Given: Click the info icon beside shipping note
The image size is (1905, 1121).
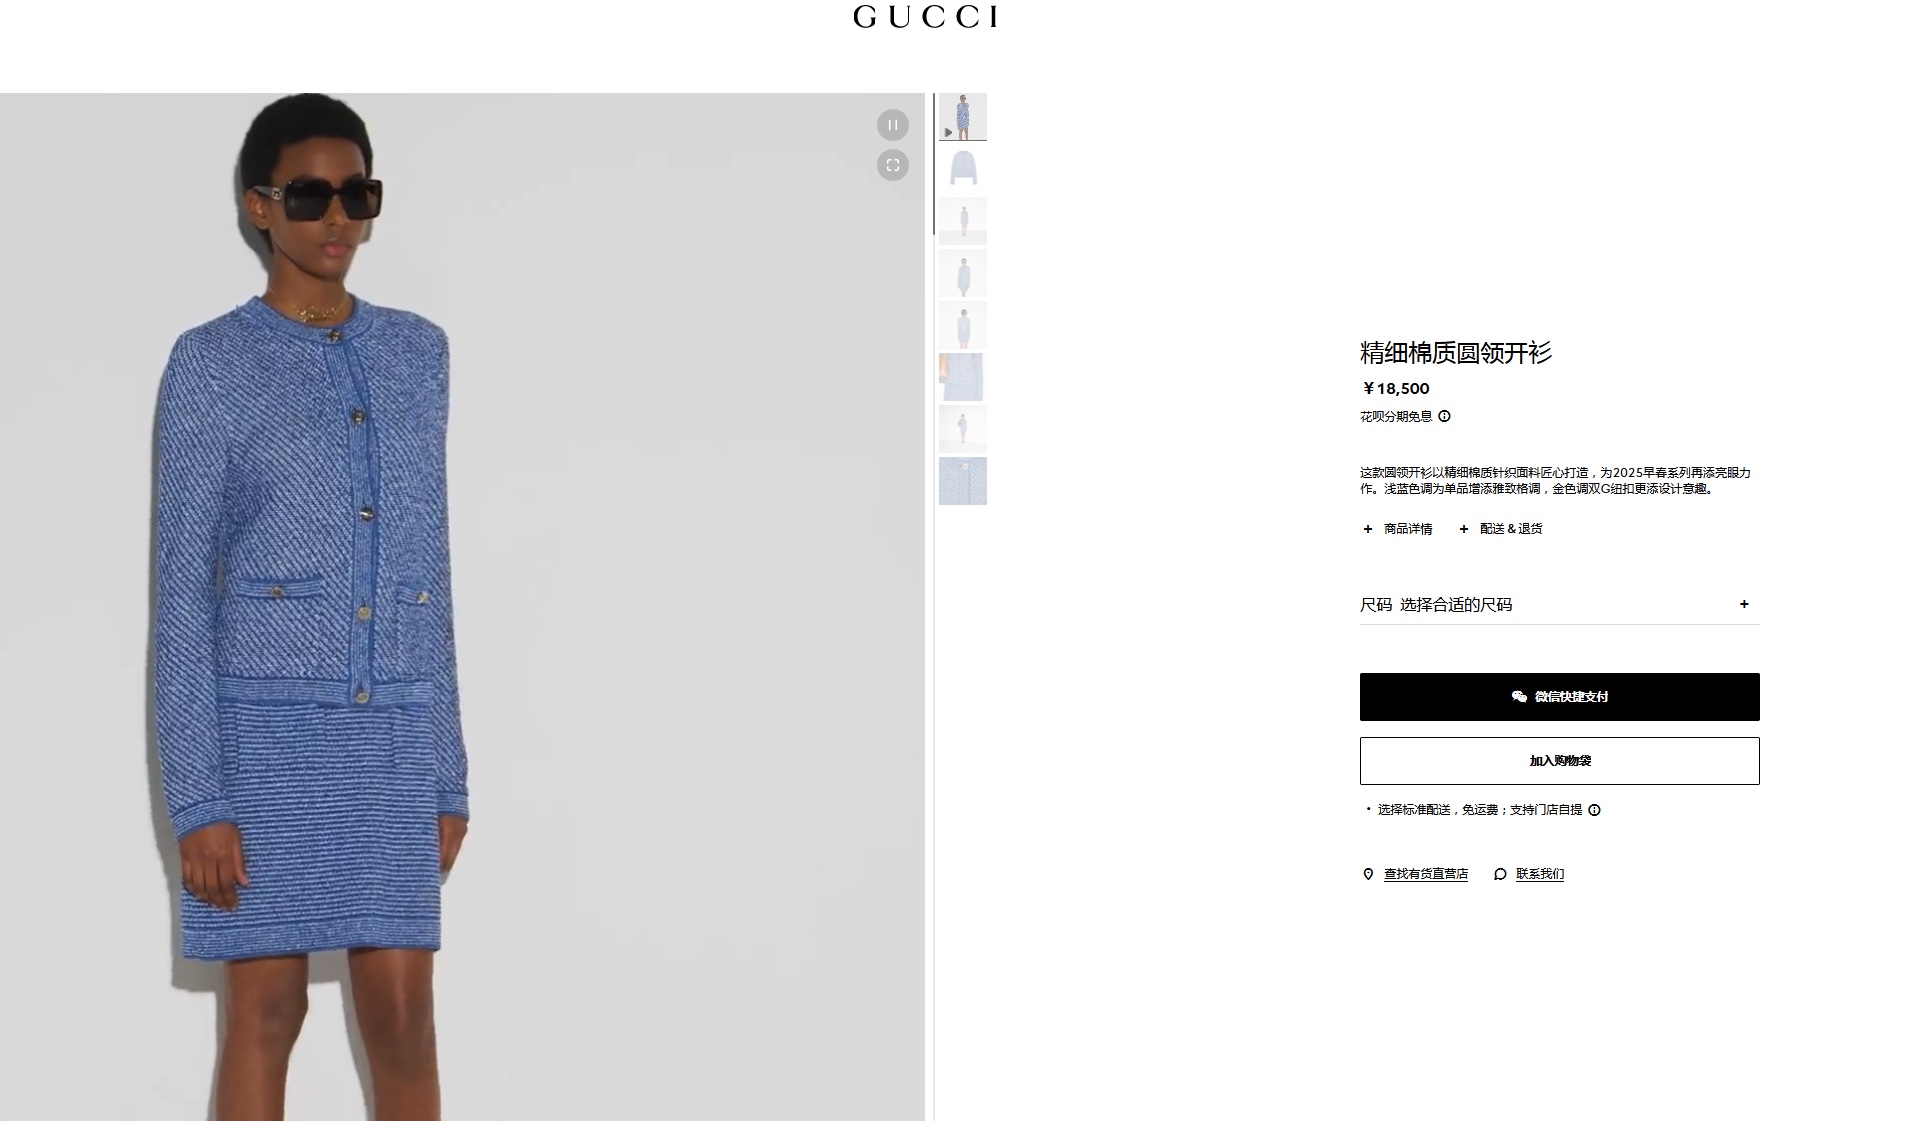Looking at the screenshot, I should (1594, 810).
